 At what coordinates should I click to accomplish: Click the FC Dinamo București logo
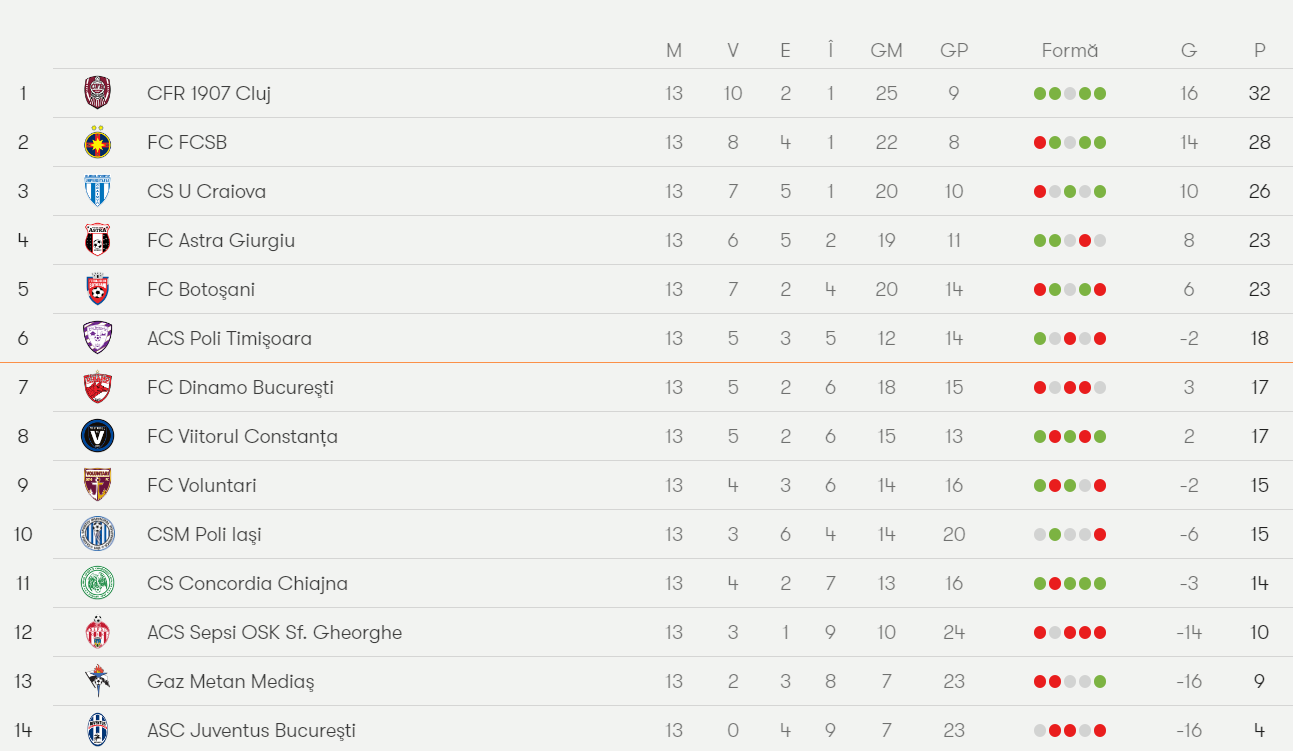(97, 387)
